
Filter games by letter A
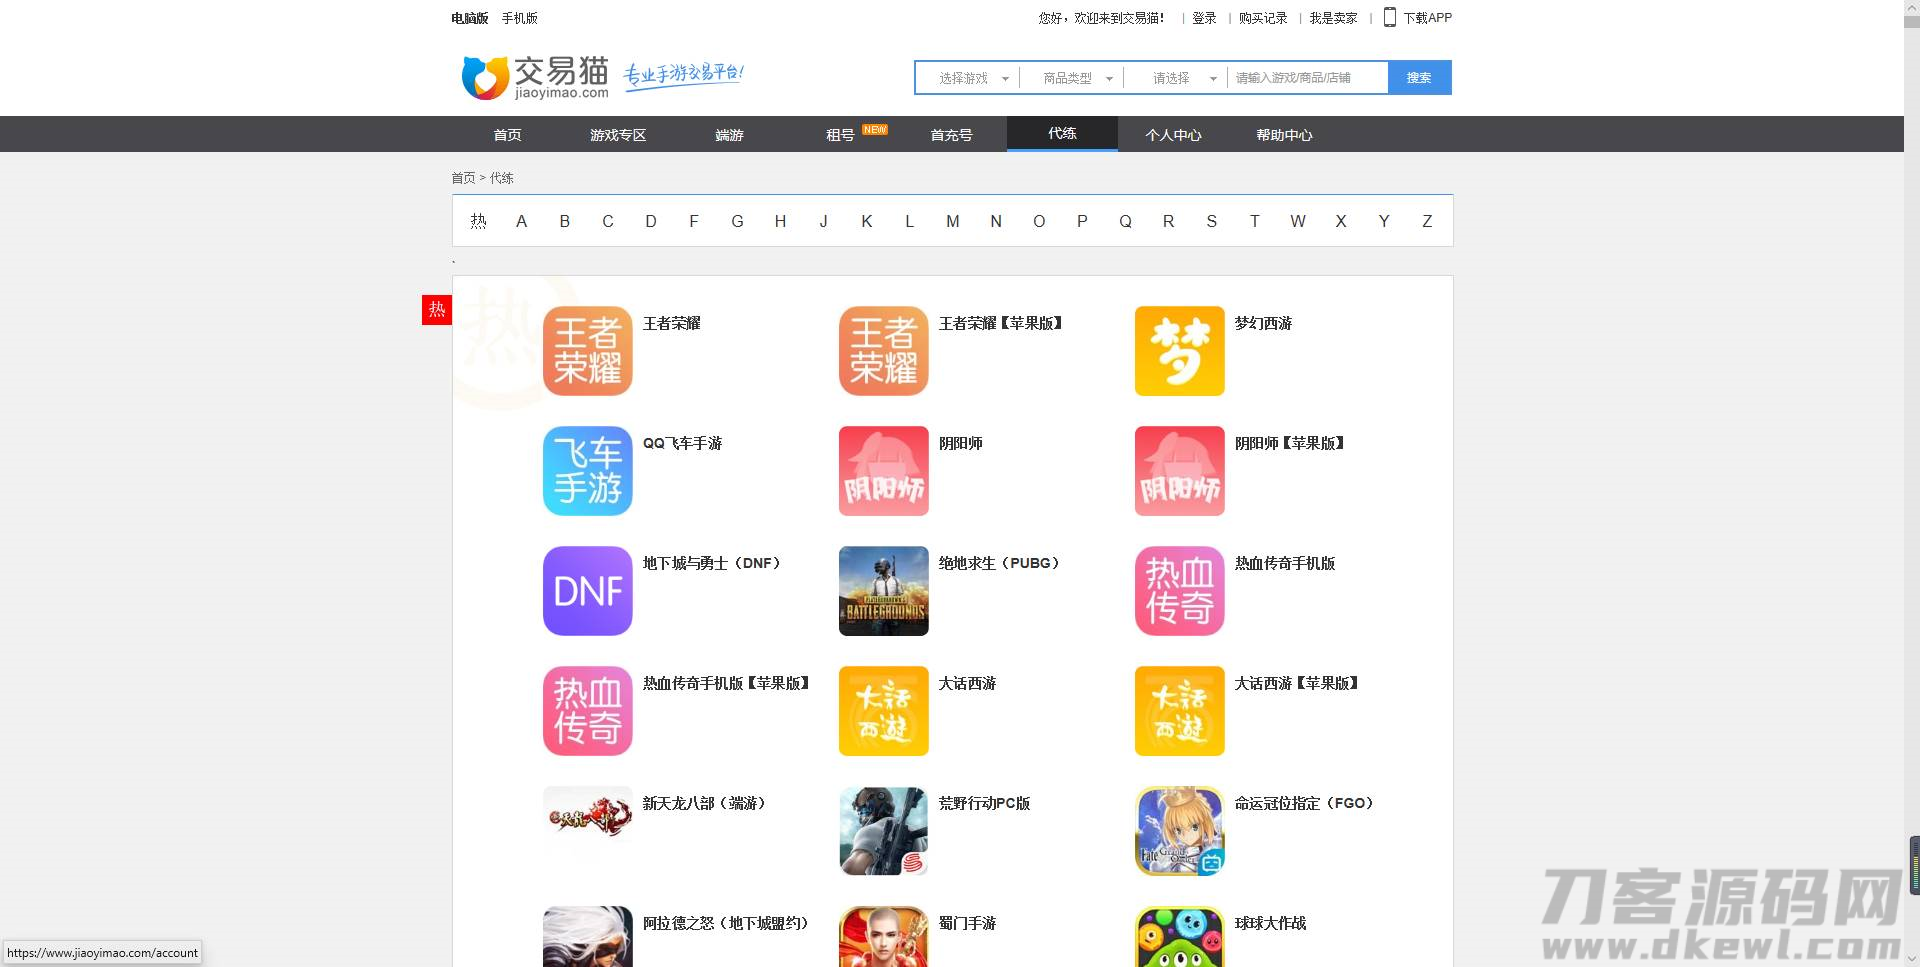pos(521,221)
